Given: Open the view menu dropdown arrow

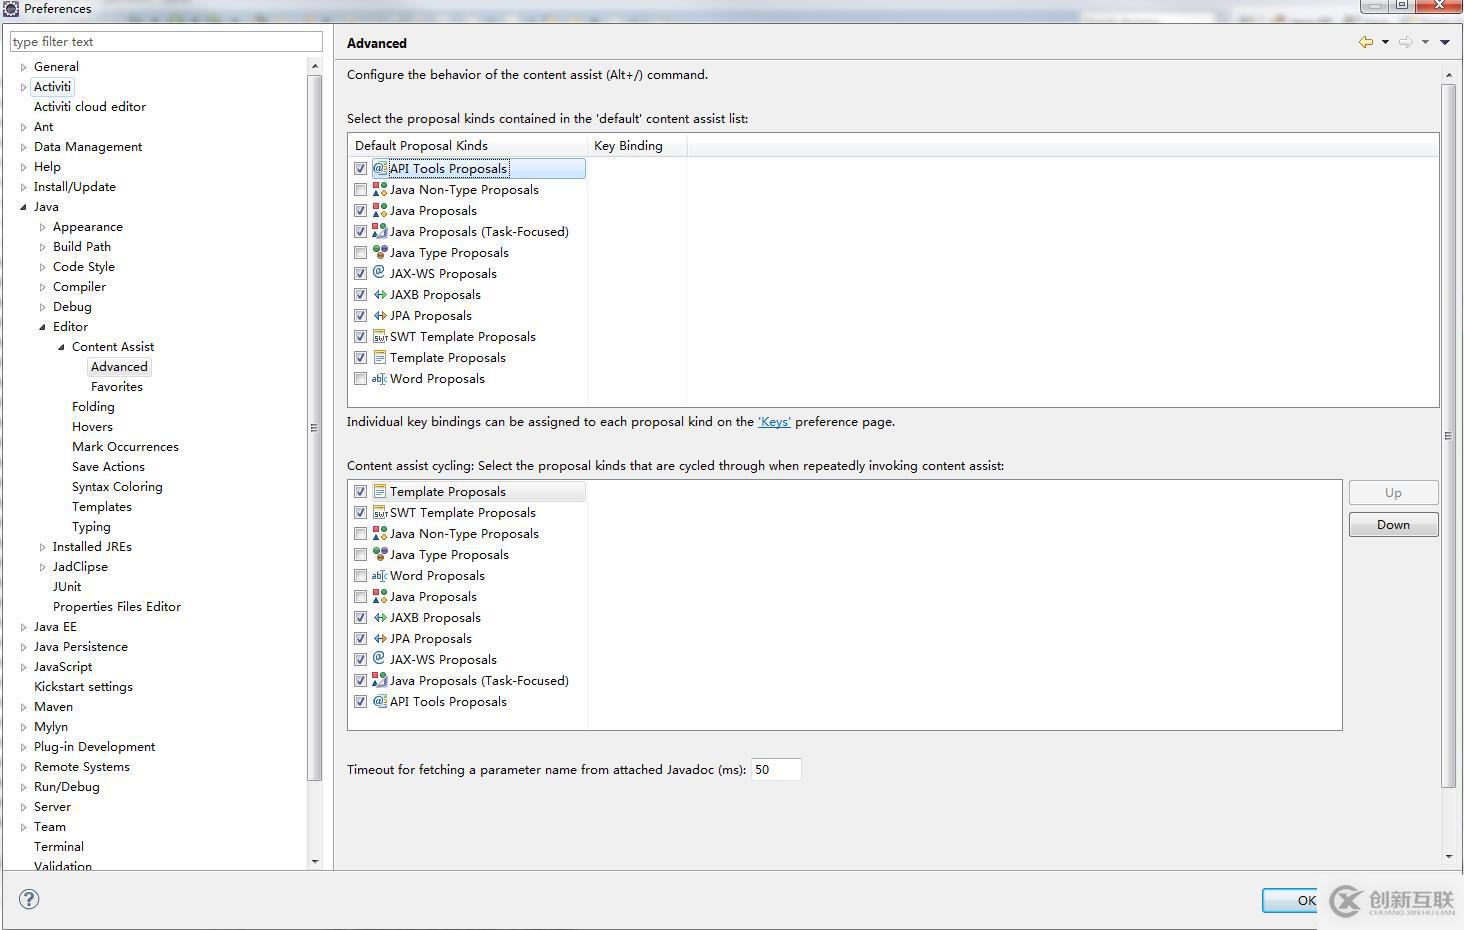Looking at the screenshot, I should (x=1445, y=42).
